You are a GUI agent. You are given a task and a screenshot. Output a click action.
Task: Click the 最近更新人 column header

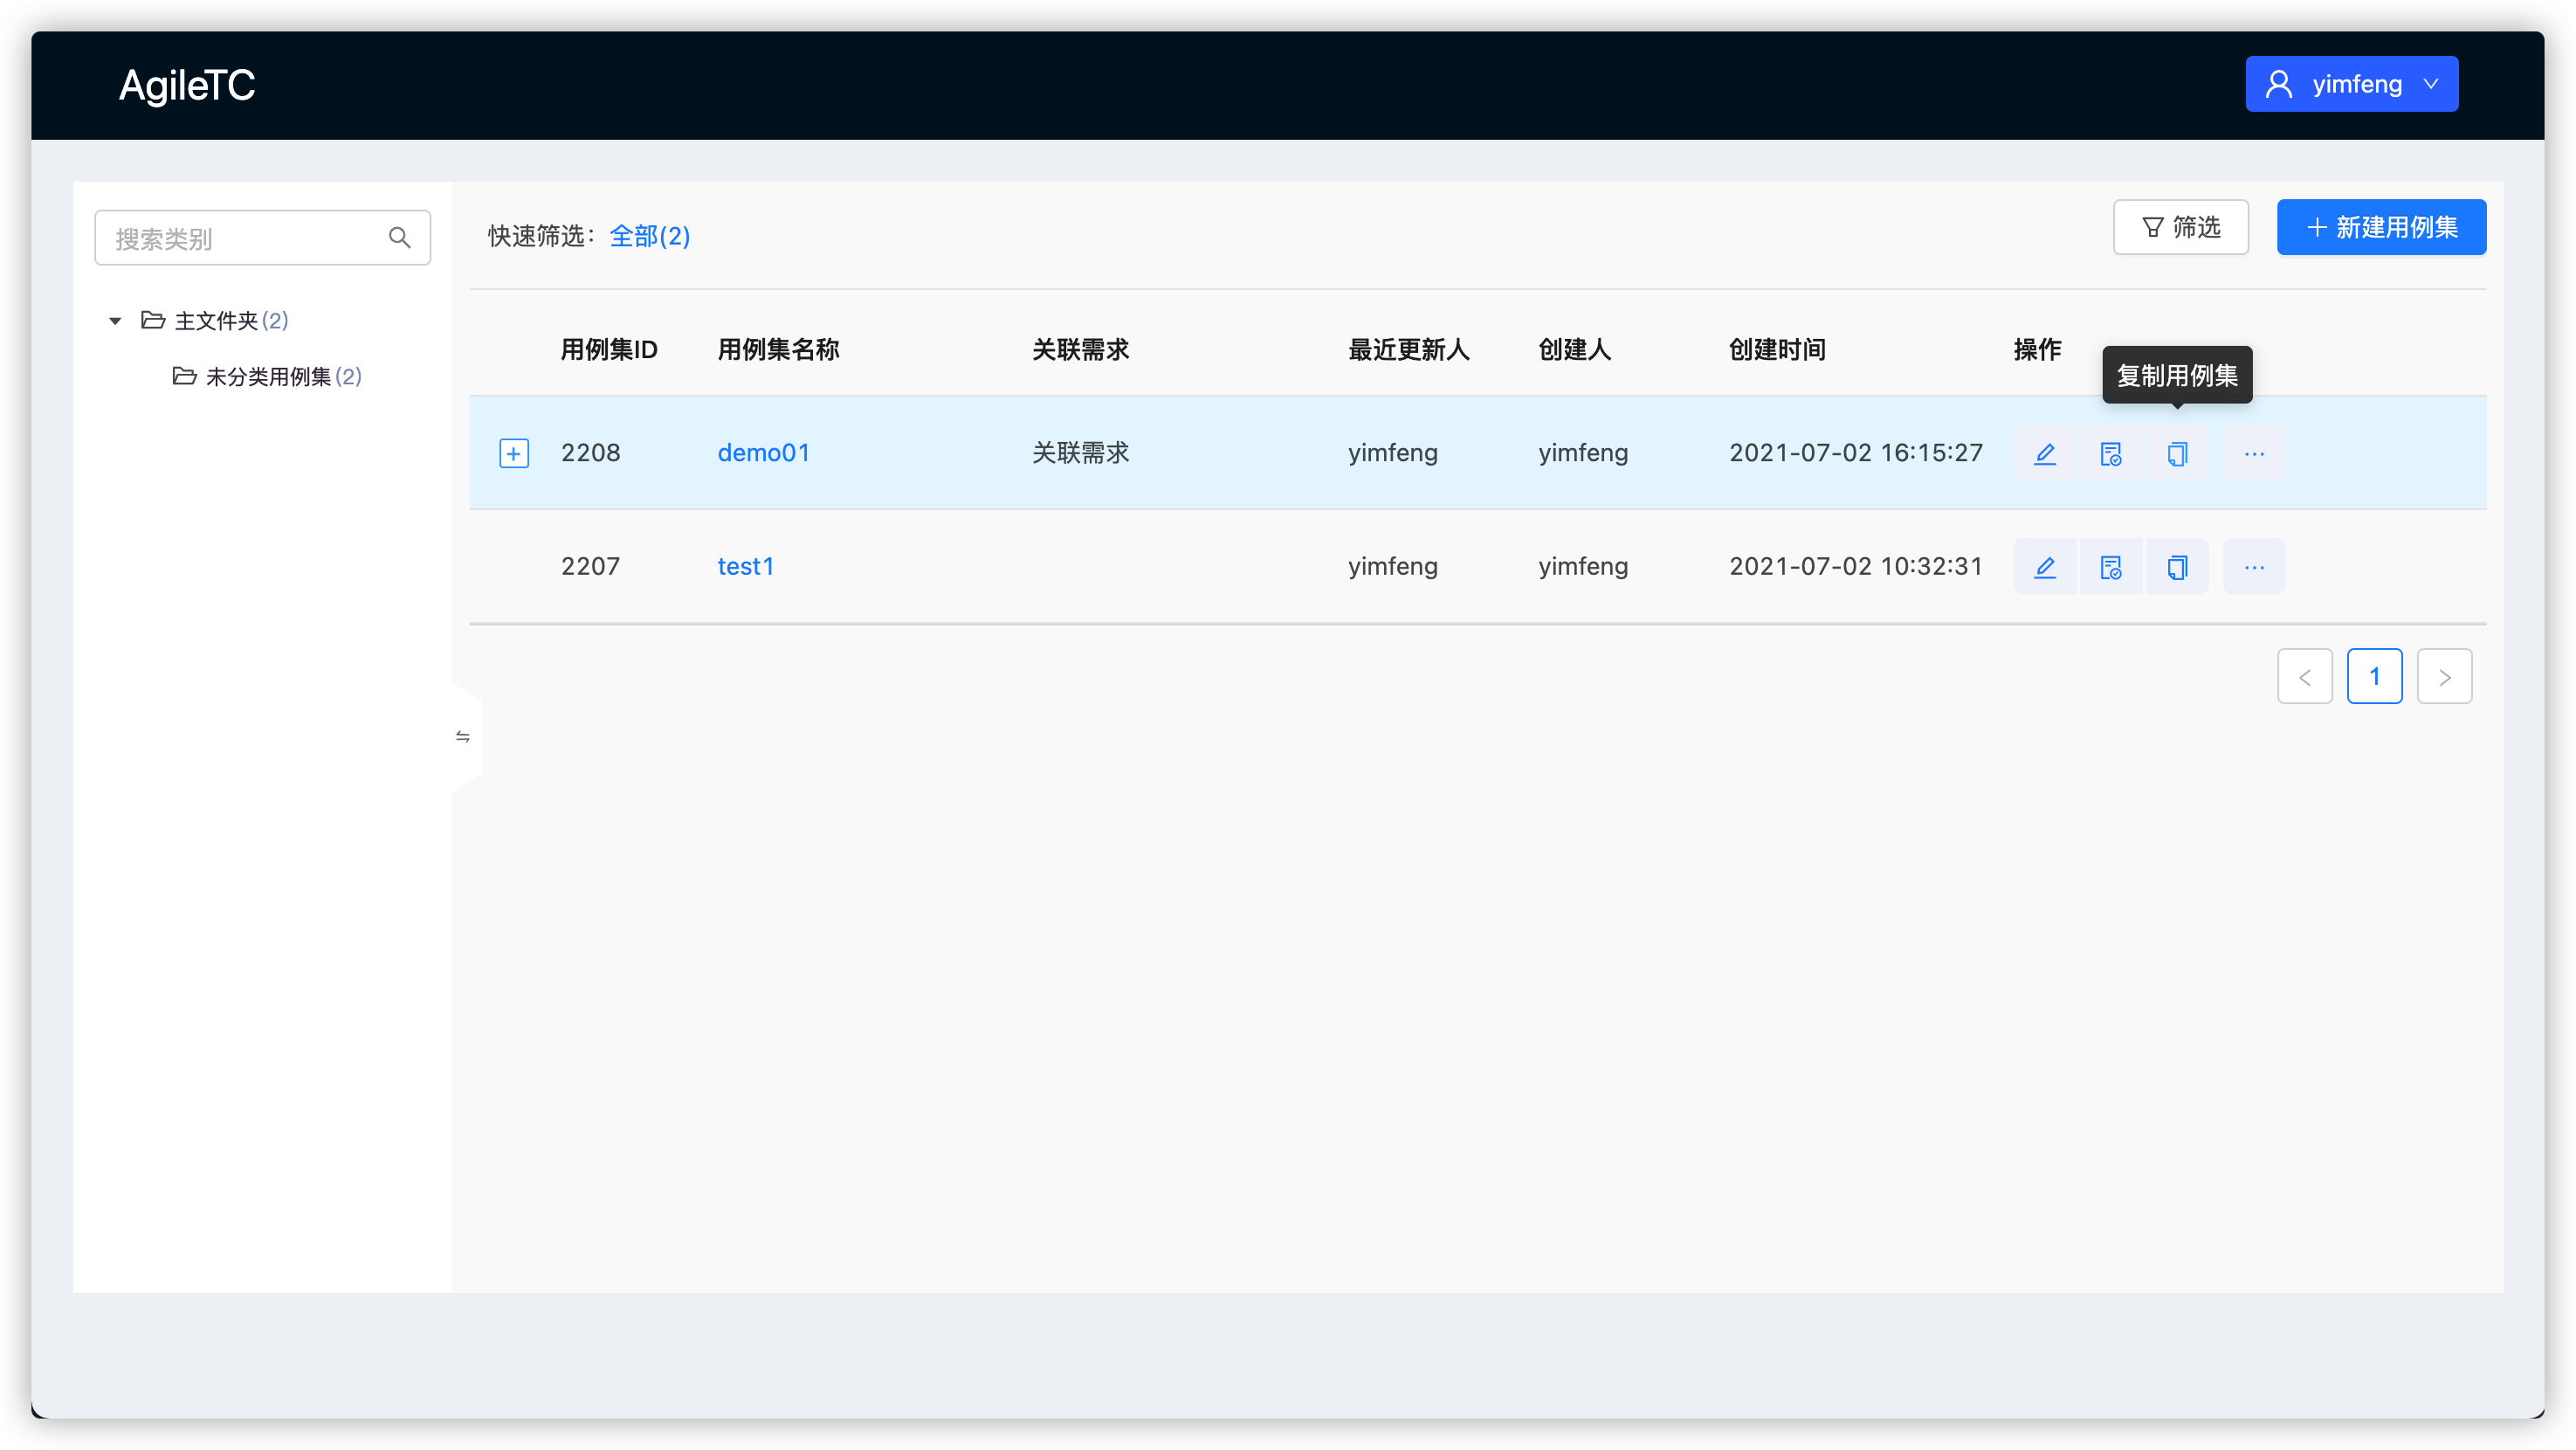click(x=1408, y=349)
